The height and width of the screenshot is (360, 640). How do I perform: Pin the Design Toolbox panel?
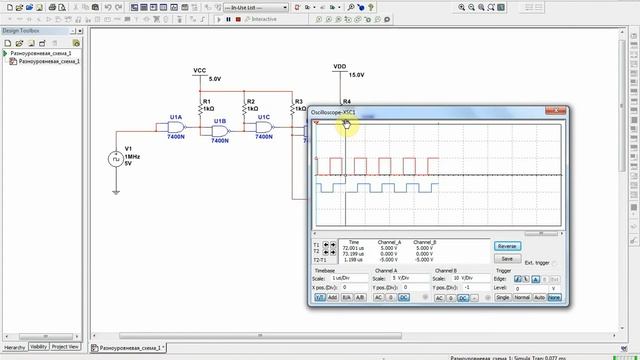(73, 31)
